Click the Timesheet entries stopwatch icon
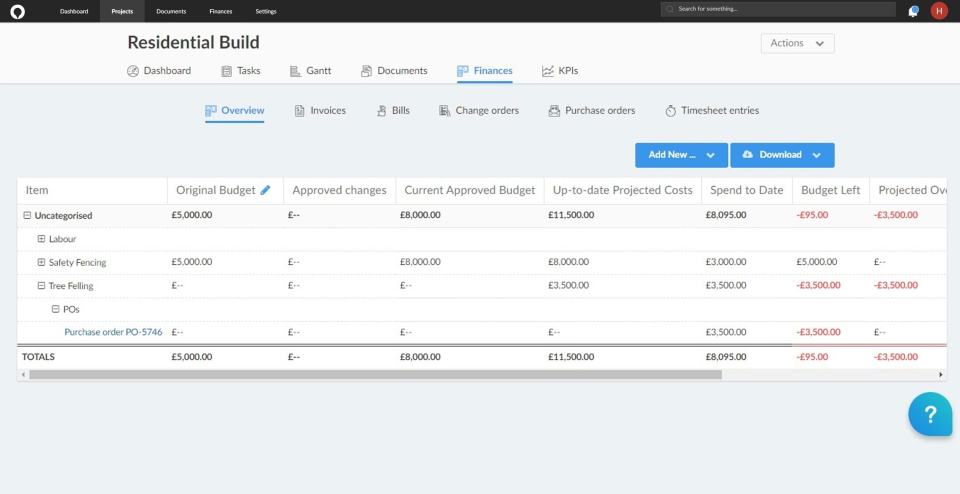 670,111
